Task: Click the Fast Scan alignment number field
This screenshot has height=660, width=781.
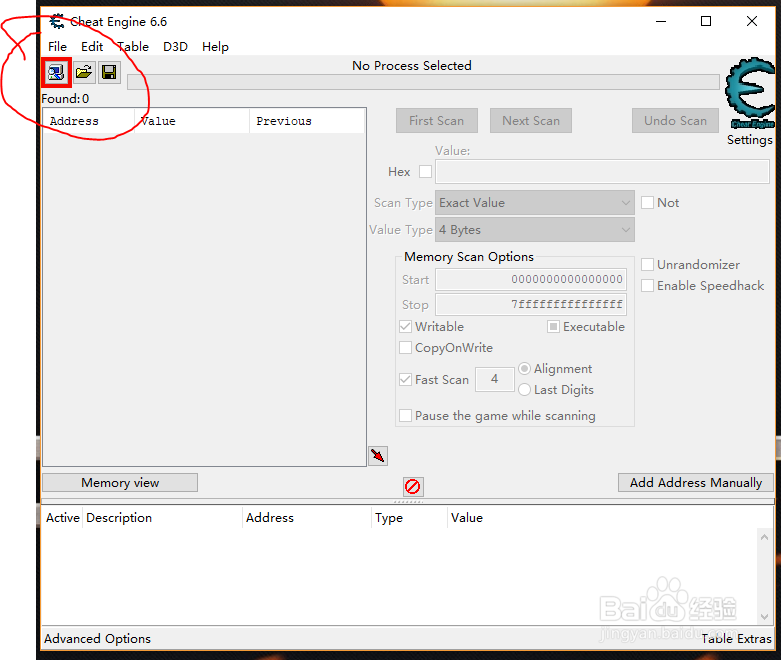Action: point(495,380)
